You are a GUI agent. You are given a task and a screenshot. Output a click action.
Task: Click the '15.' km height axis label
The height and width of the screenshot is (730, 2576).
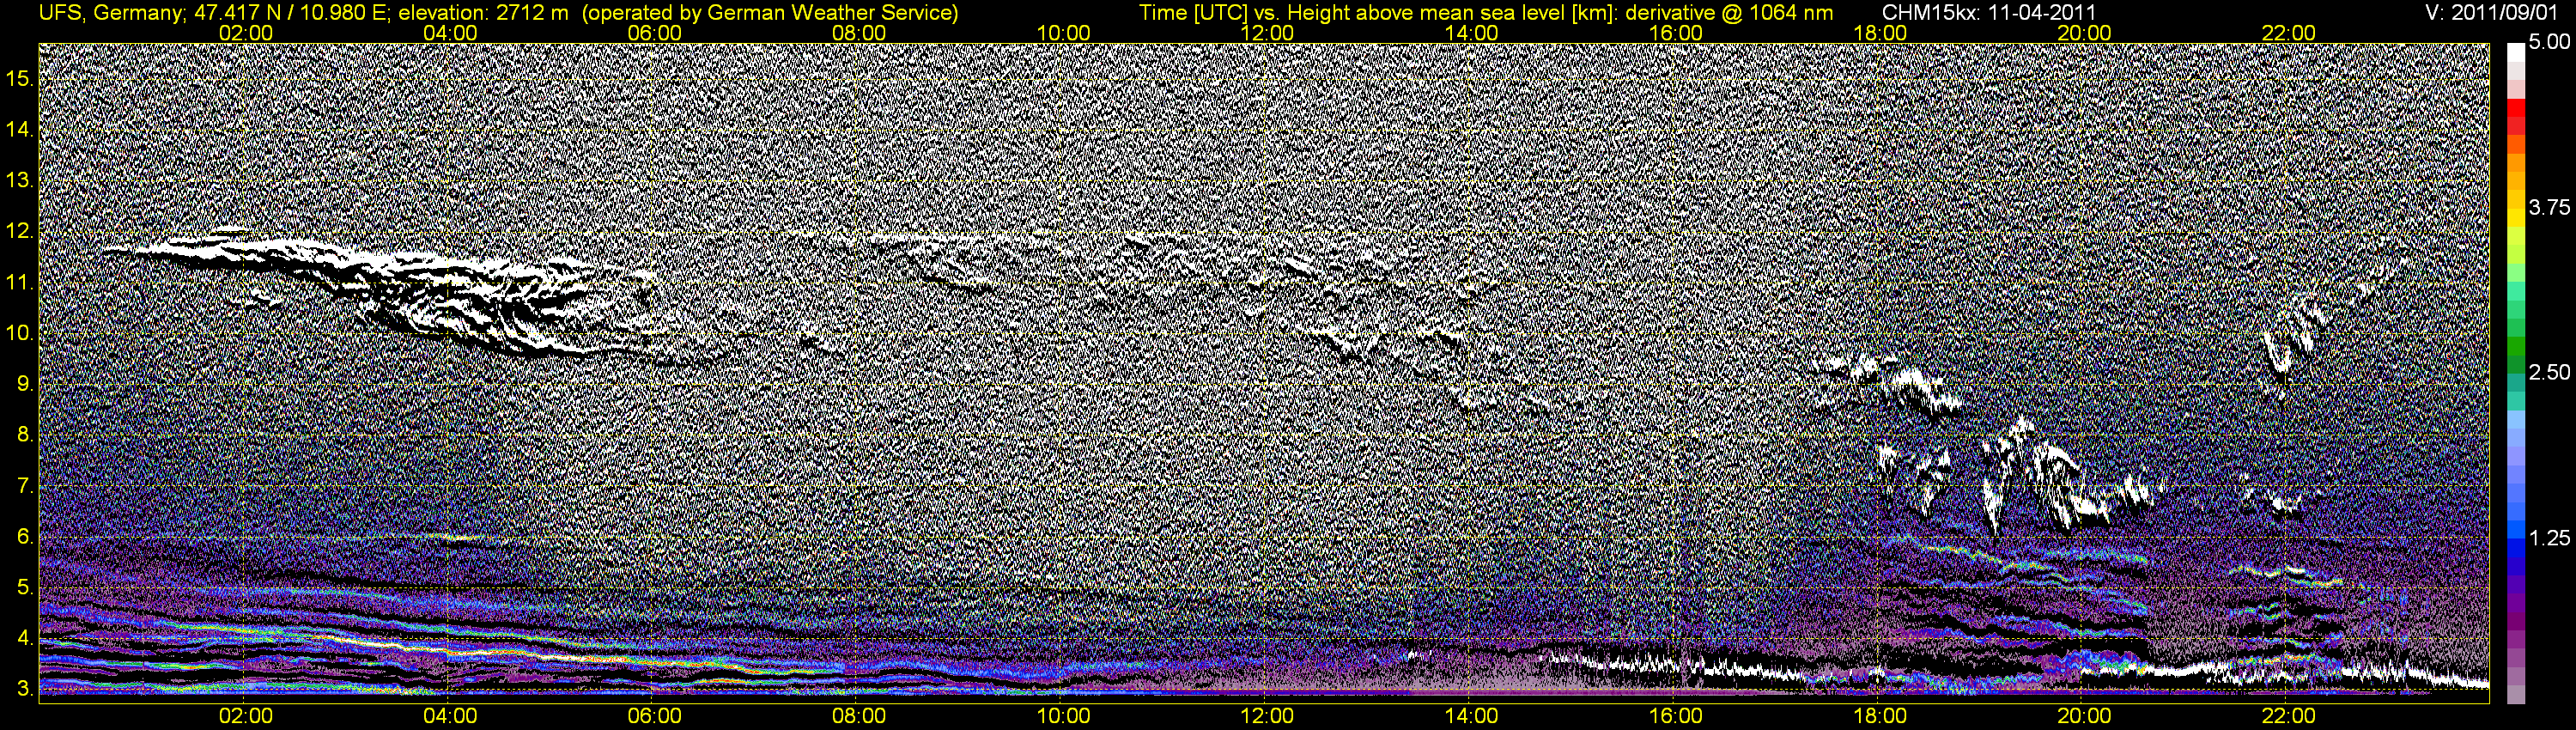(20, 78)
